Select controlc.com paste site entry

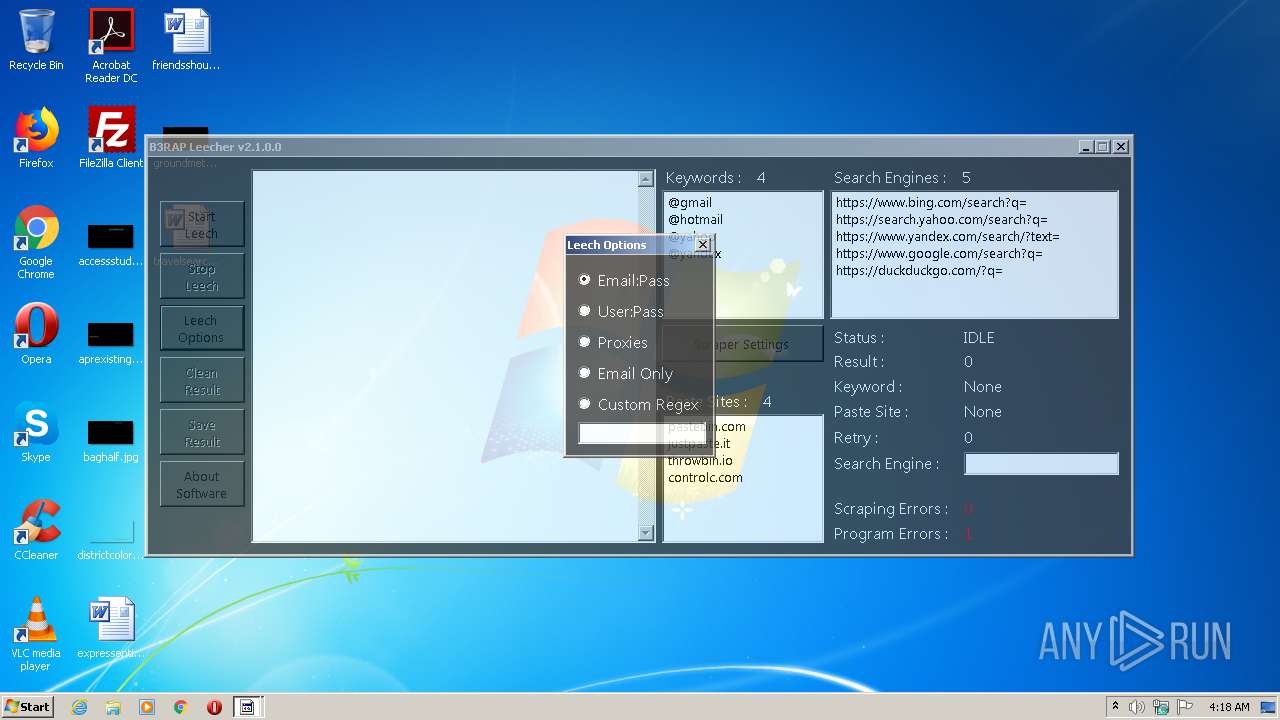pos(705,478)
